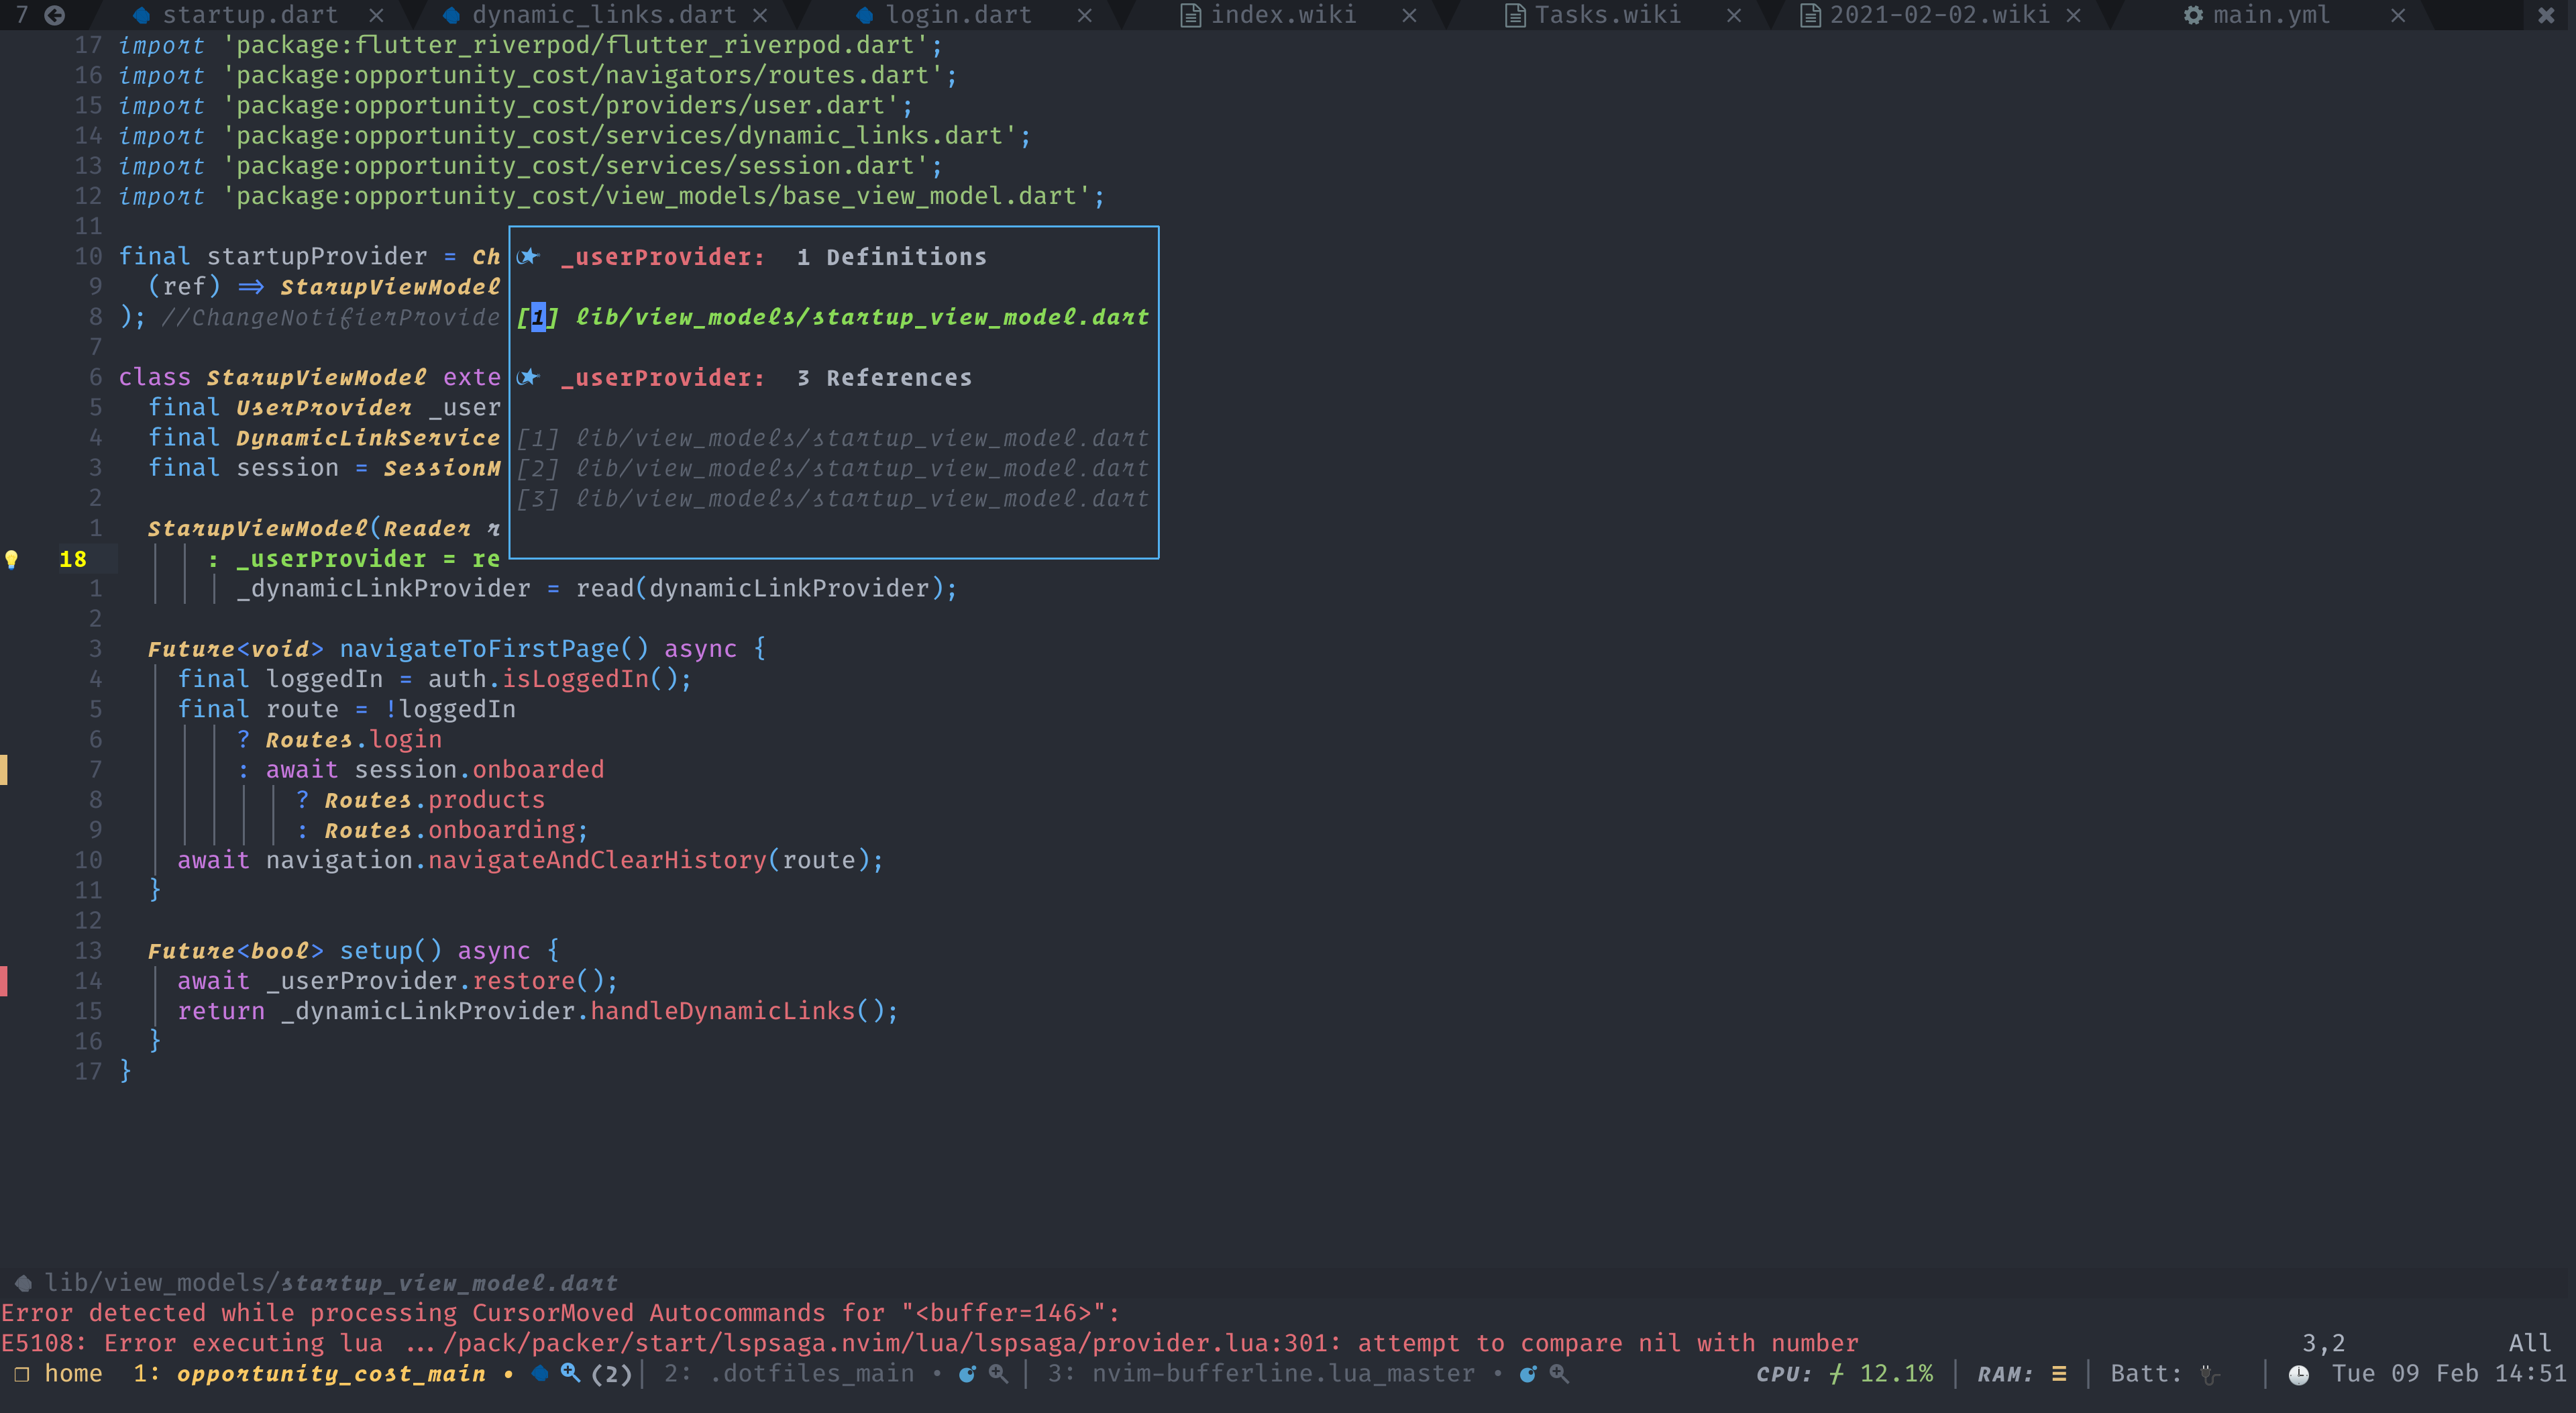Click the magnifier icon beside opportunity_cost_main

(x=571, y=1374)
